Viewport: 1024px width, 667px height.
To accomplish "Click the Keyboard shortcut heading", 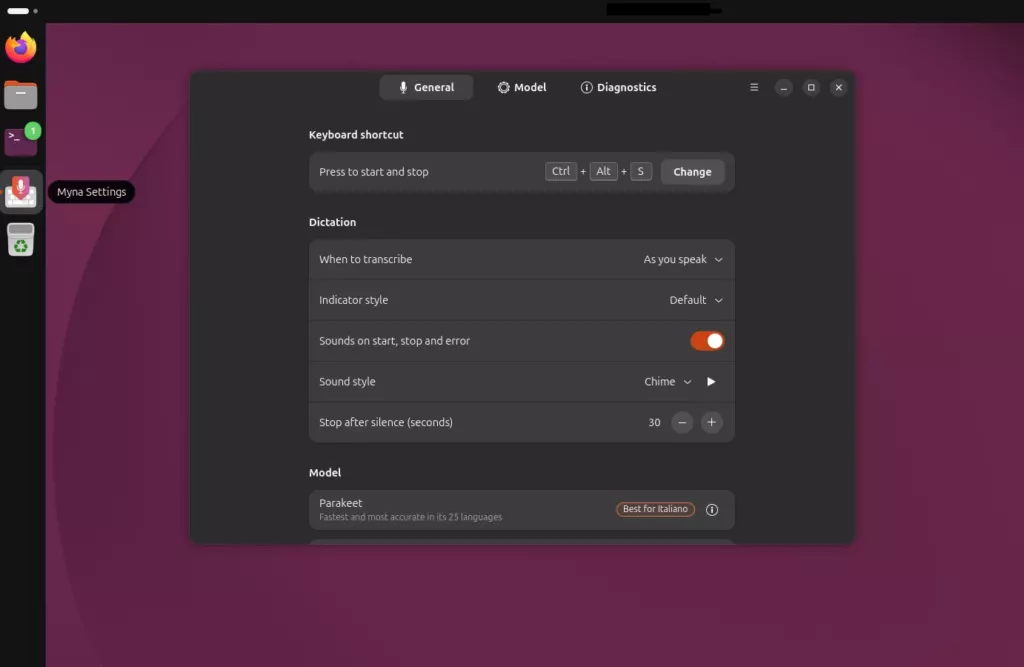I will pyautogui.click(x=356, y=135).
